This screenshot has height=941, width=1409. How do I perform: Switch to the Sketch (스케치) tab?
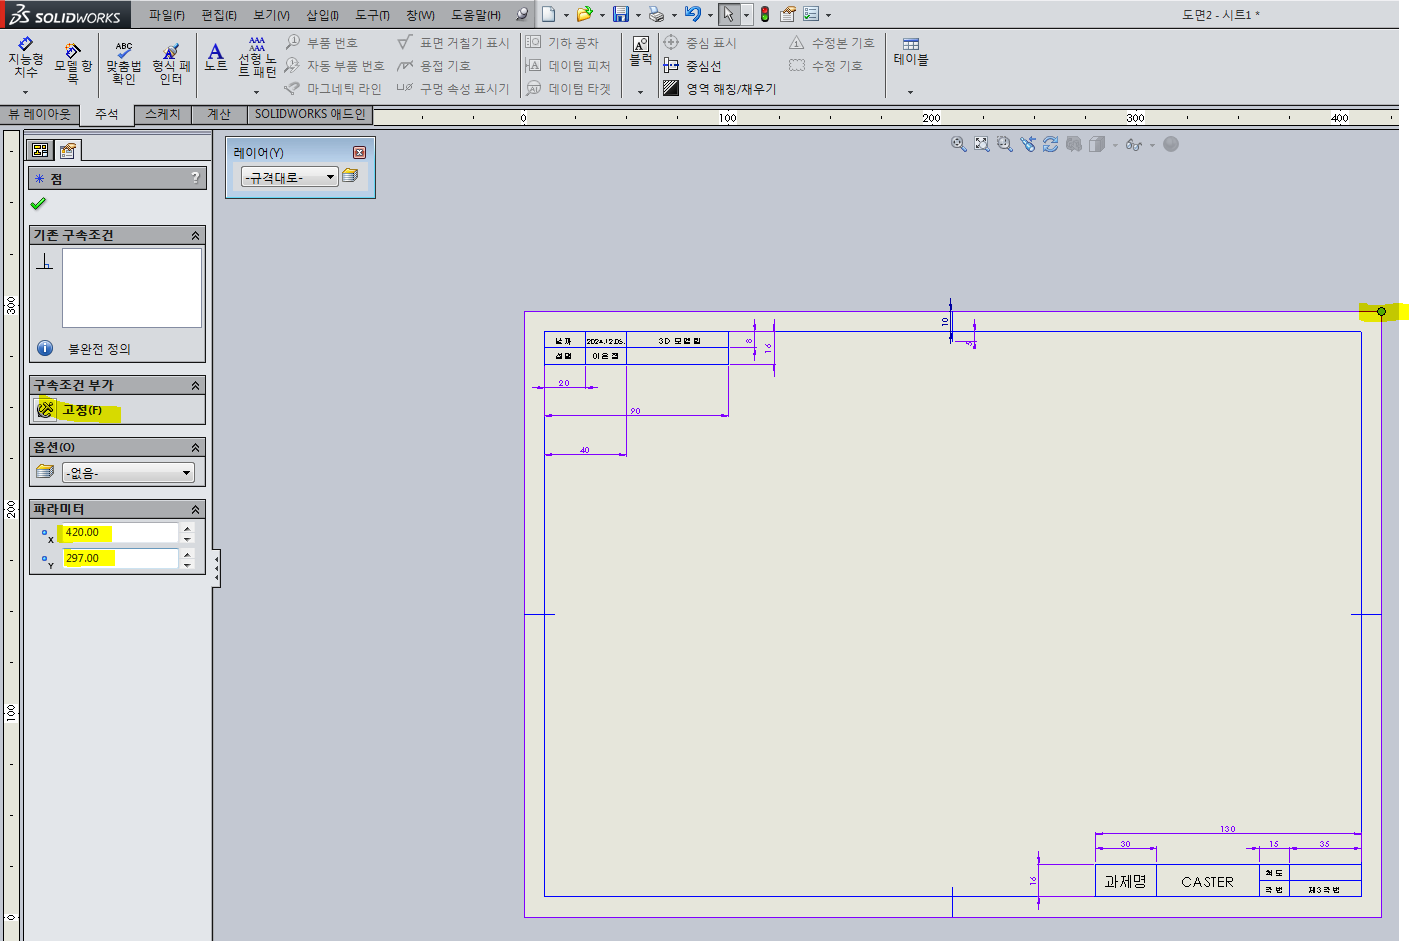(162, 115)
